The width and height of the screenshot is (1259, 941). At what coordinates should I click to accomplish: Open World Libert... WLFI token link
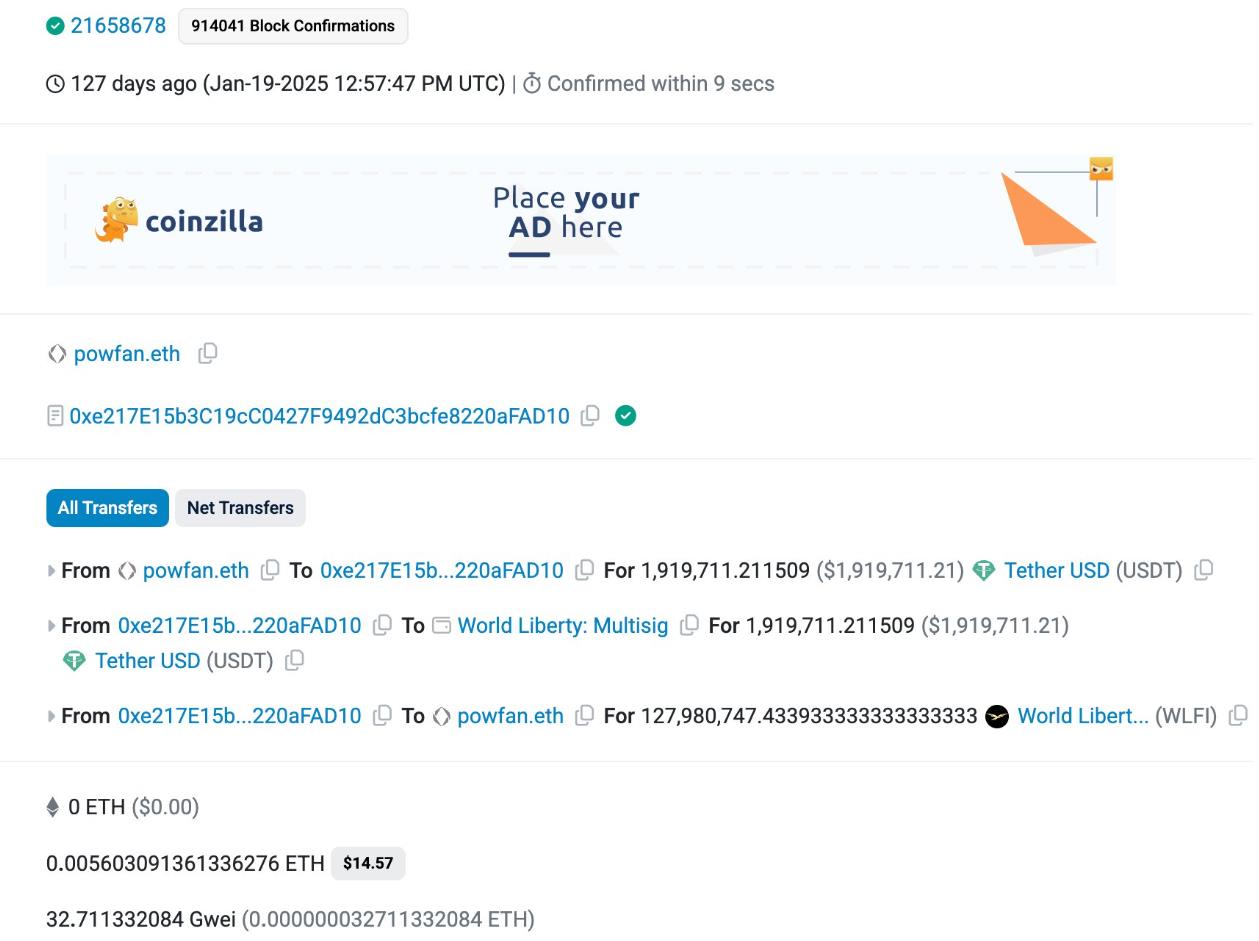[1083, 716]
